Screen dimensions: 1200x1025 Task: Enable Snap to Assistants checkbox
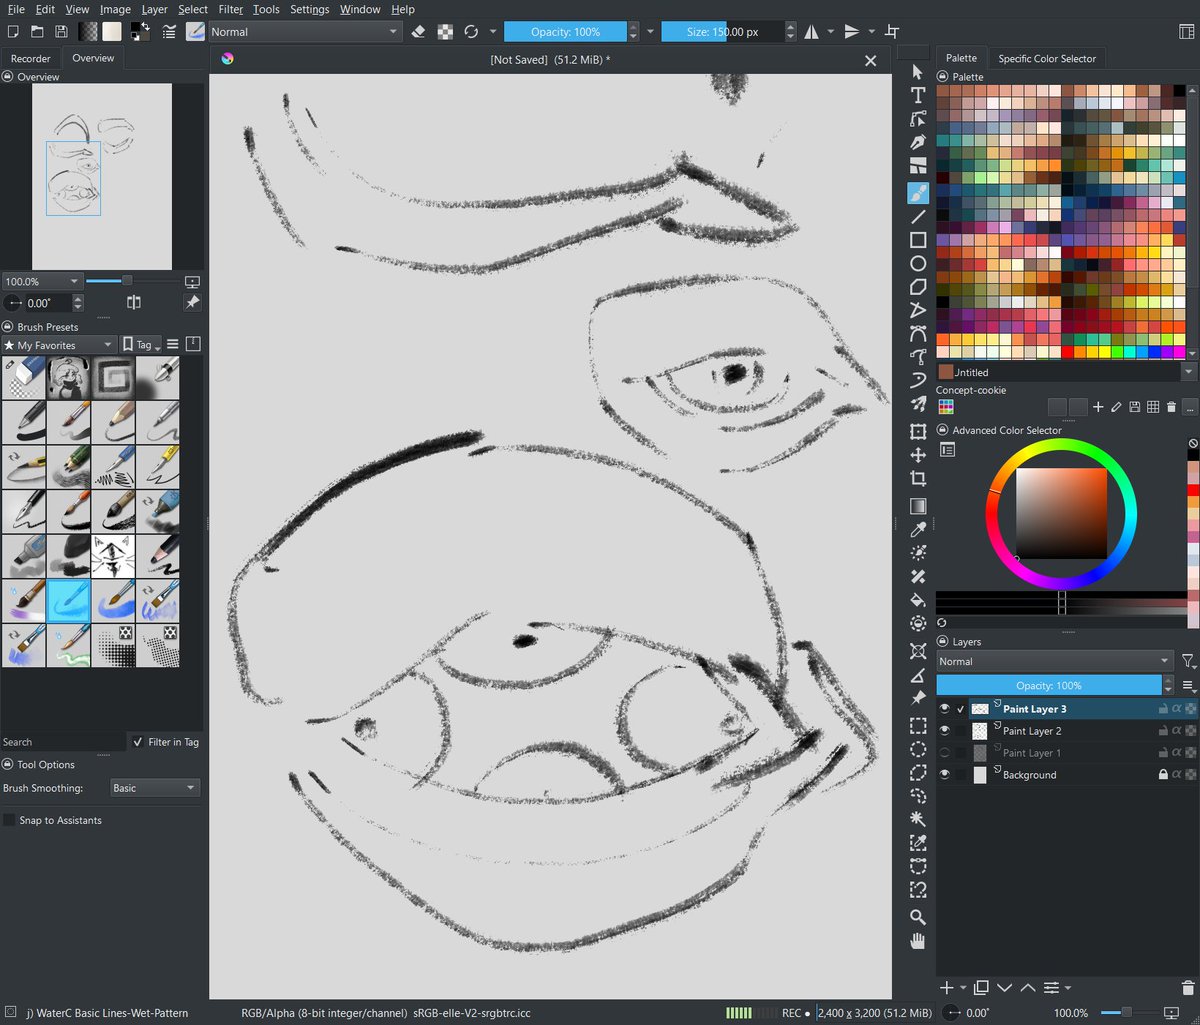[x=10, y=820]
